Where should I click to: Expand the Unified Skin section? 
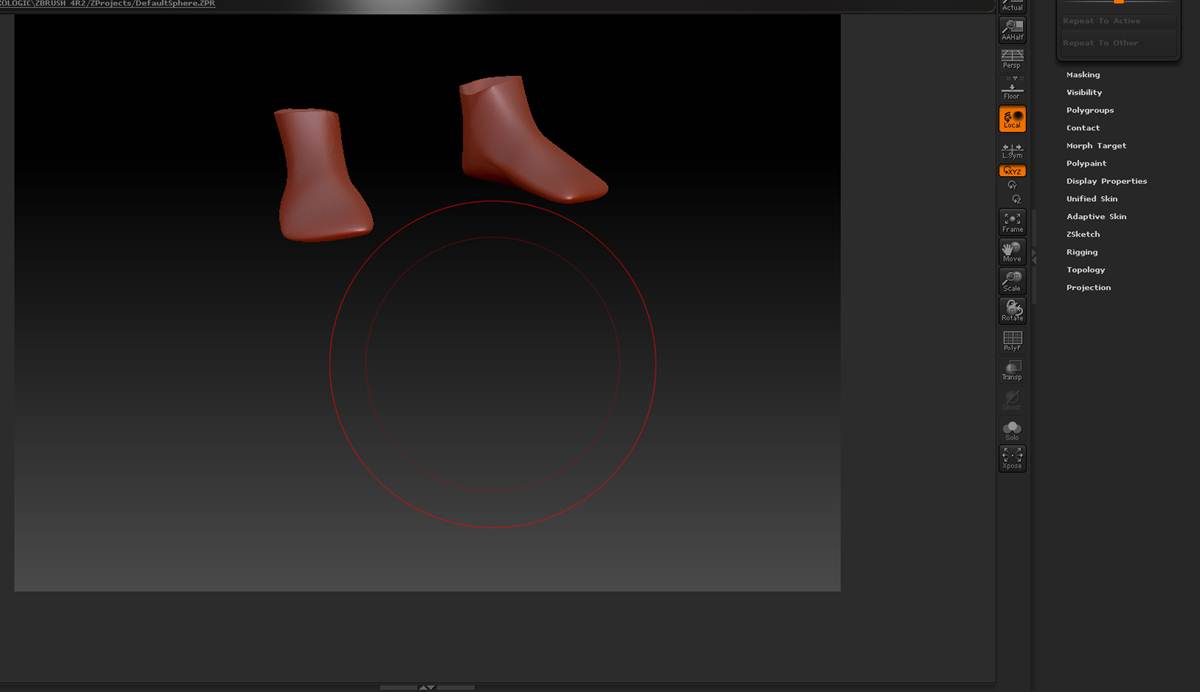click(1092, 199)
